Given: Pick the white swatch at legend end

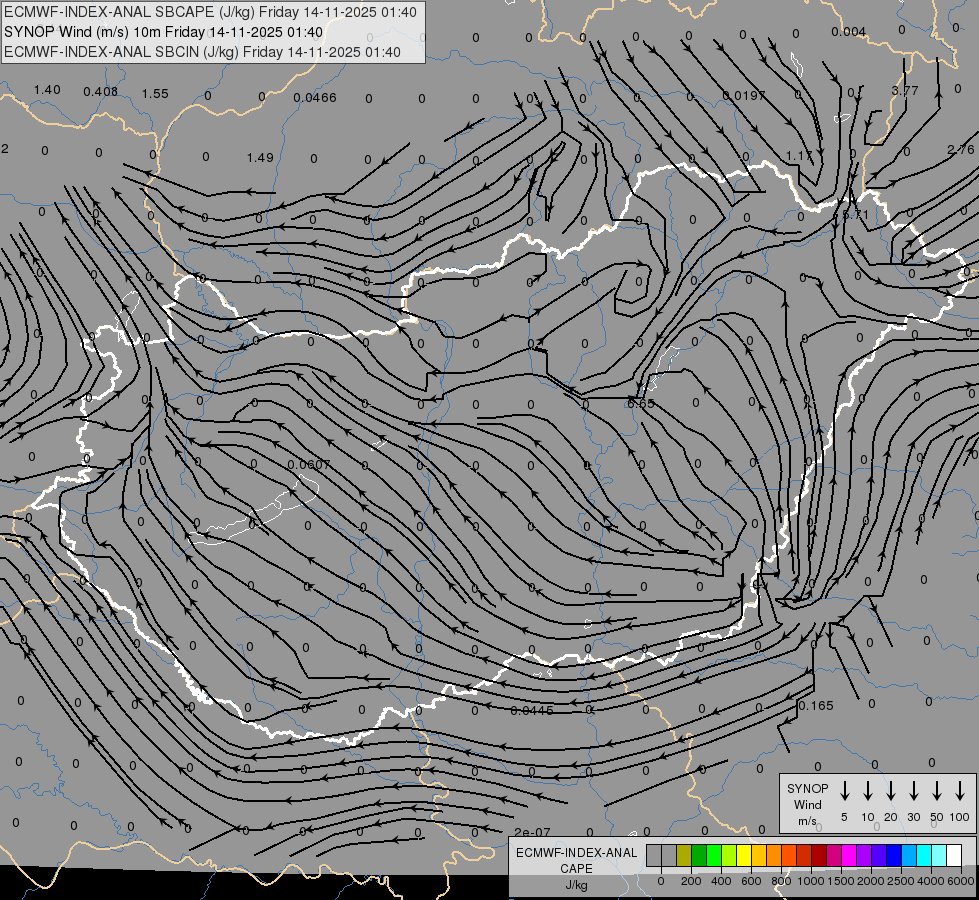Looking at the screenshot, I should point(953,855).
